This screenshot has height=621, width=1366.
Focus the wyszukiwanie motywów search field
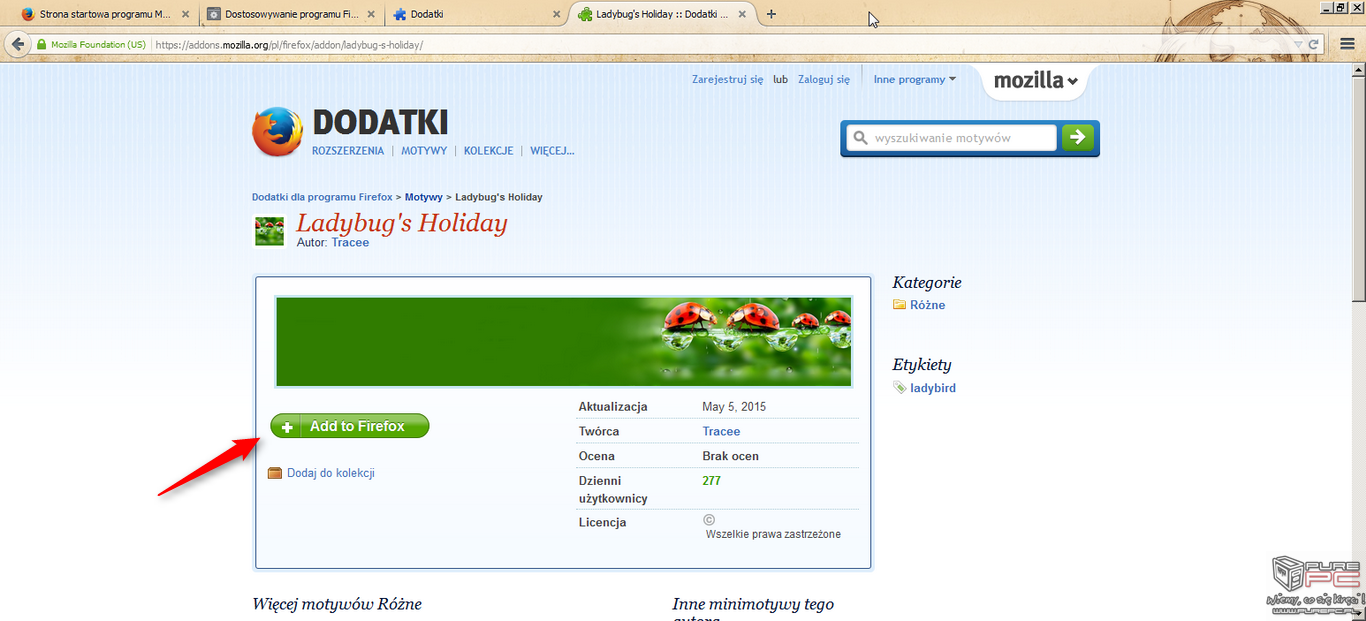coord(961,137)
